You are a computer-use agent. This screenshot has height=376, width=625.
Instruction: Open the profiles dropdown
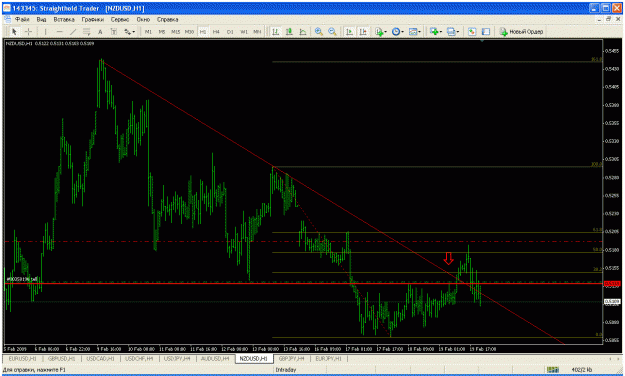pos(452,31)
